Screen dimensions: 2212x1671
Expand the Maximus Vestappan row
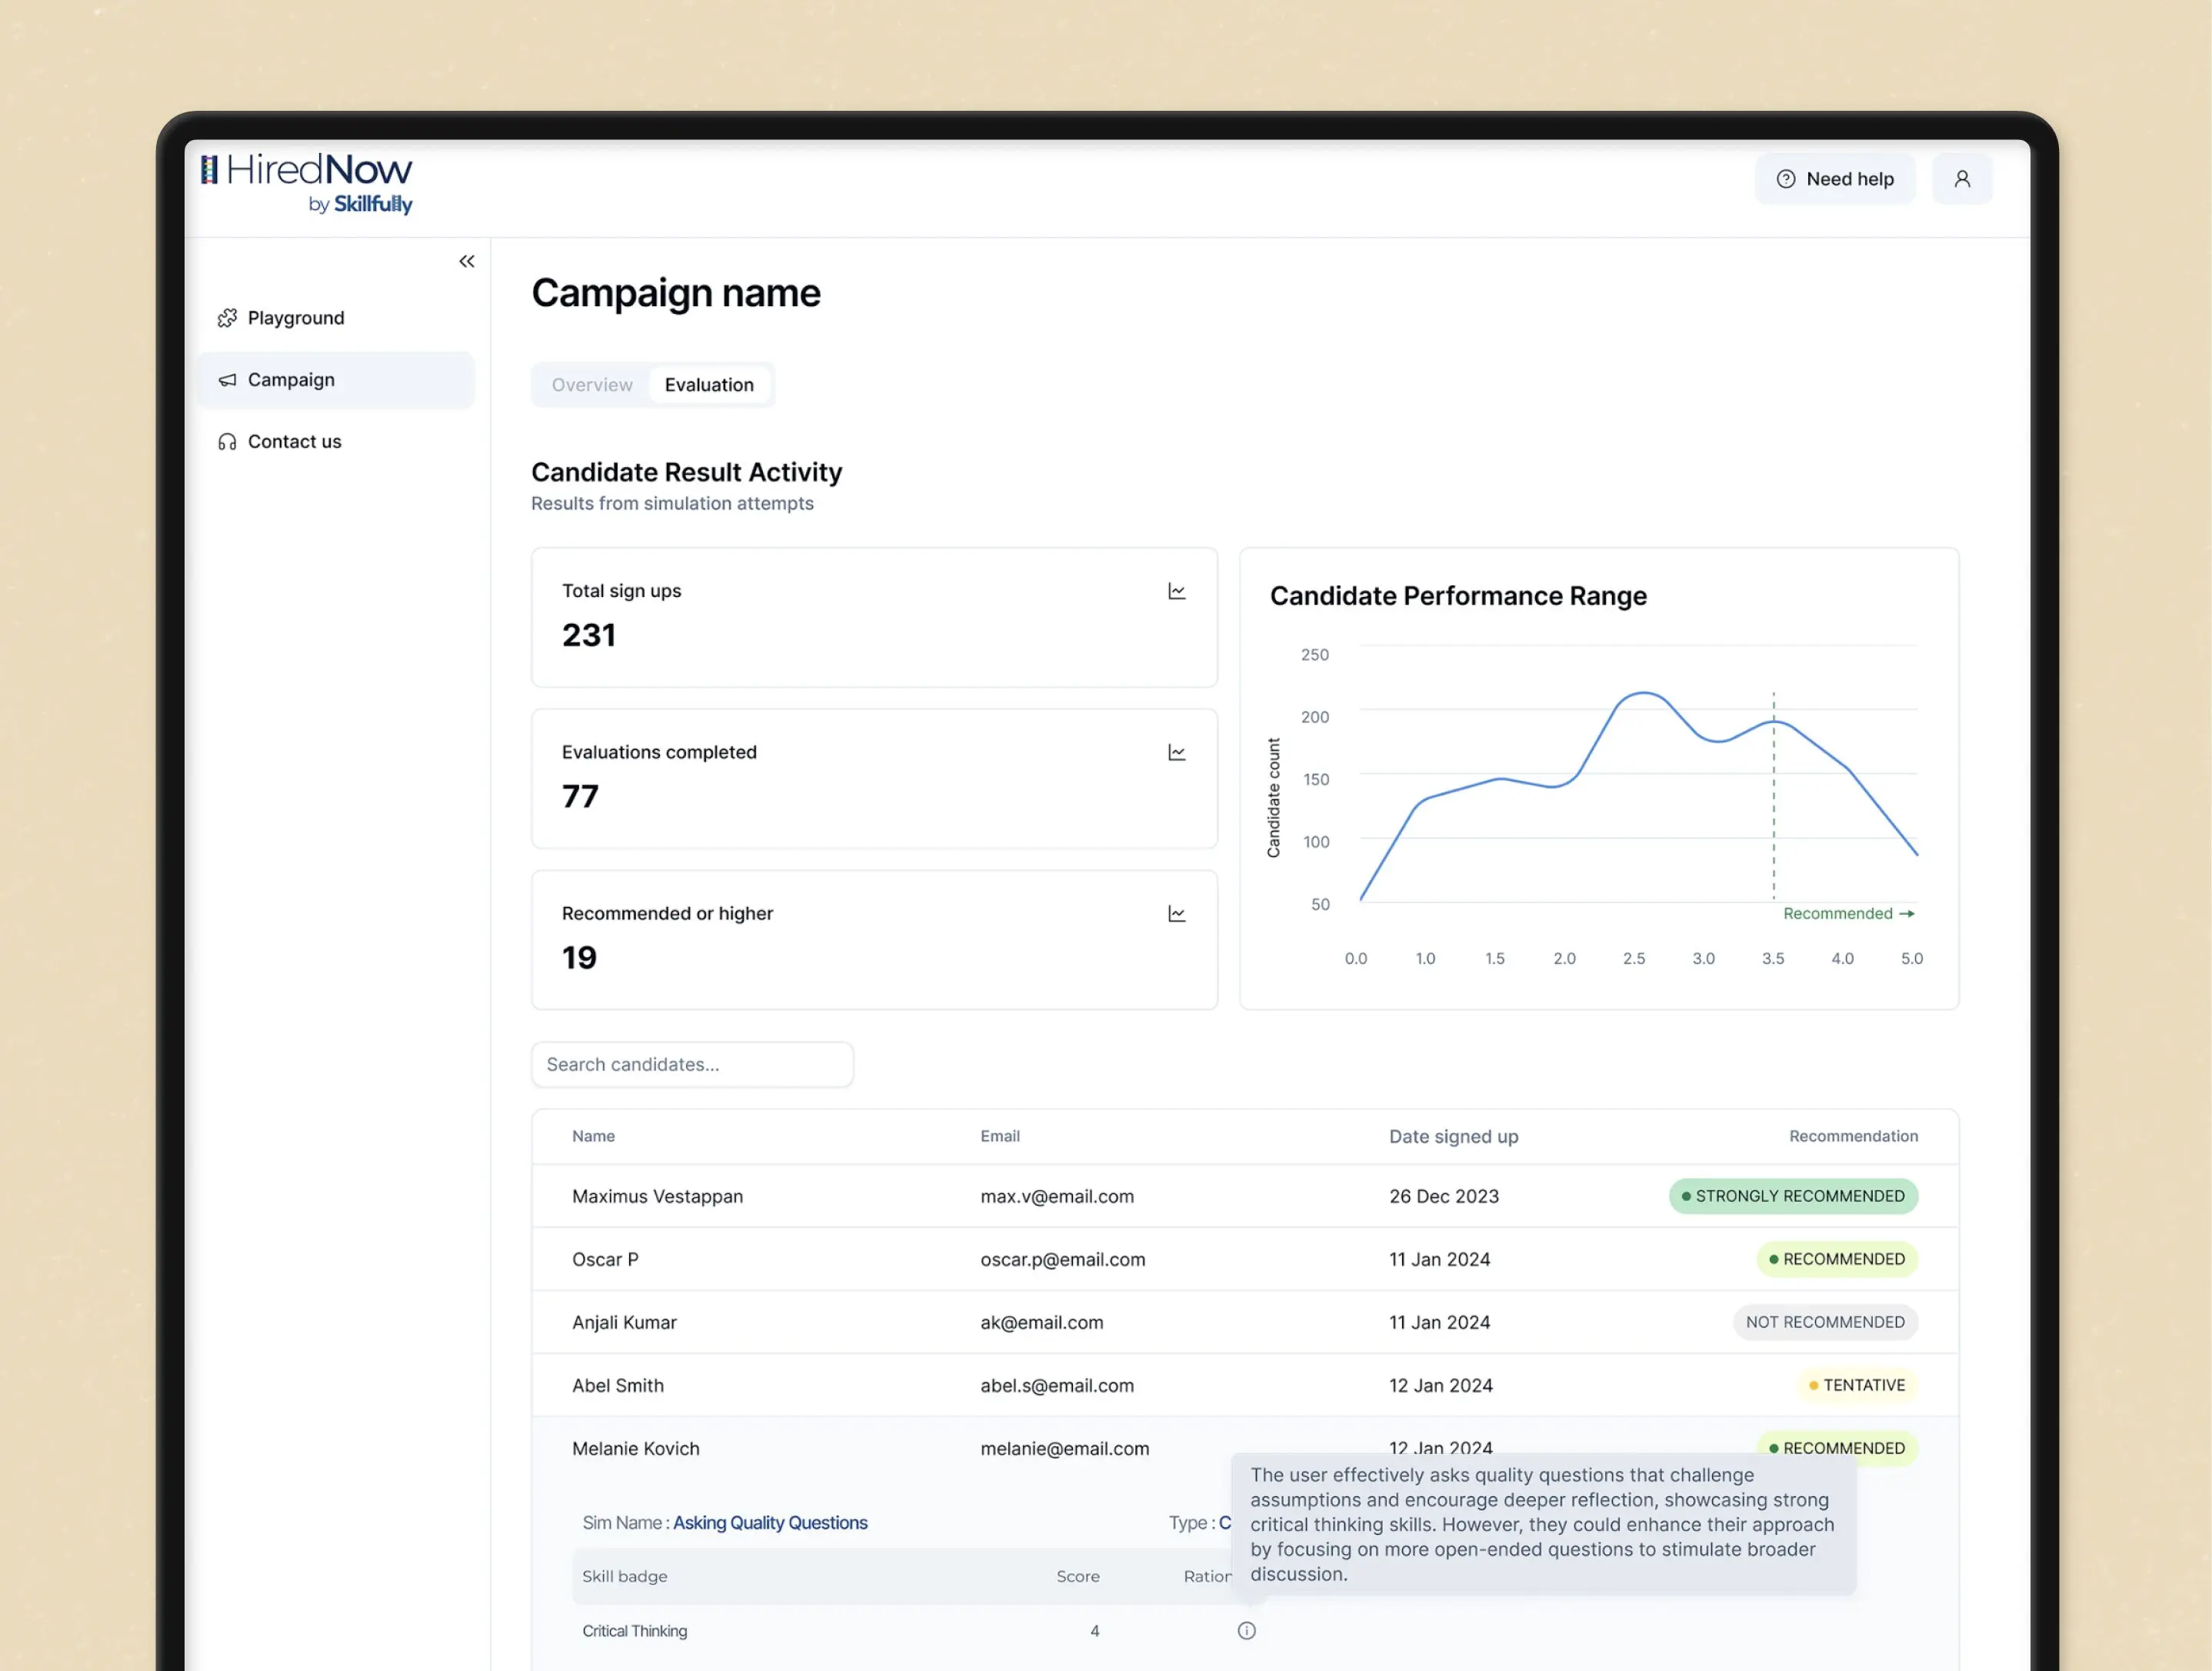tap(657, 1197)
